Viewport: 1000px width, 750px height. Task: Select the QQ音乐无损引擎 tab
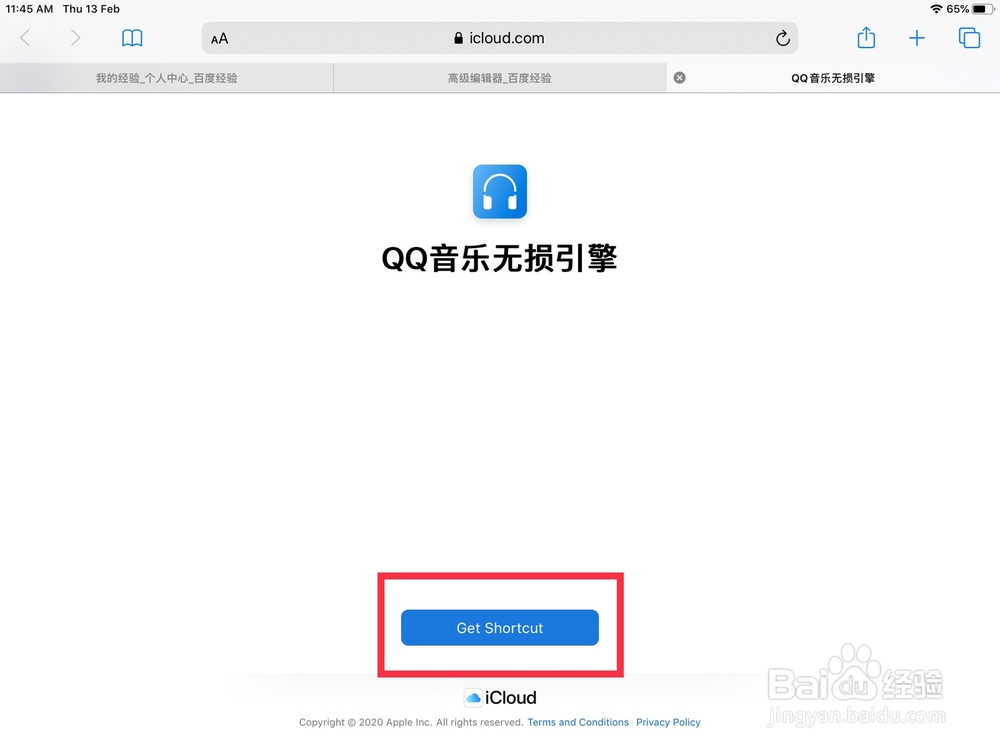(833, 78)
